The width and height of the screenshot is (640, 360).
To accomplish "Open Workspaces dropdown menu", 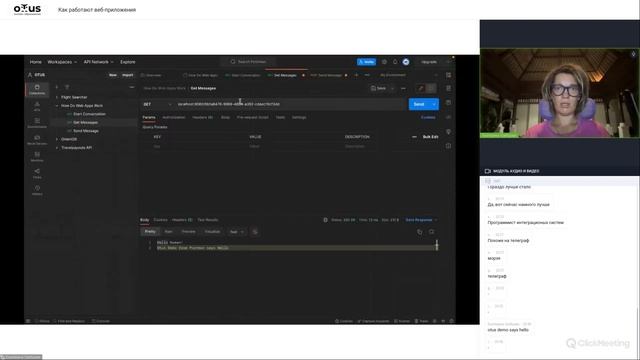I will 62,62.
